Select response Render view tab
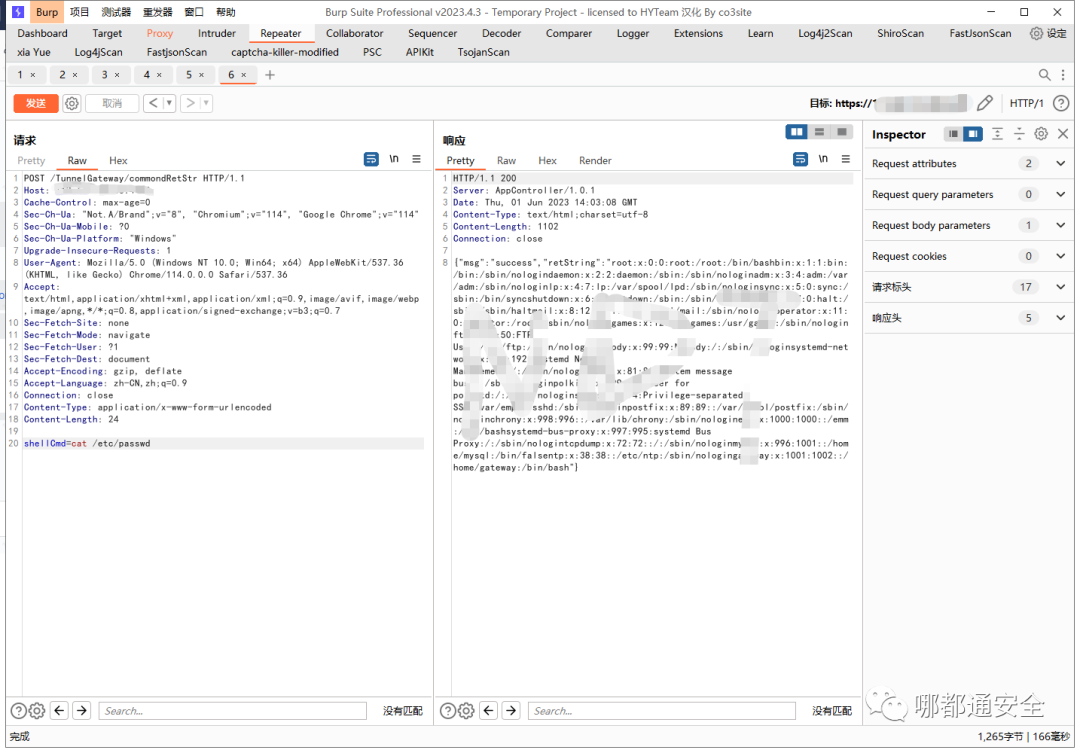Screen dimensions: 1080x753 [x=595, y=161]
